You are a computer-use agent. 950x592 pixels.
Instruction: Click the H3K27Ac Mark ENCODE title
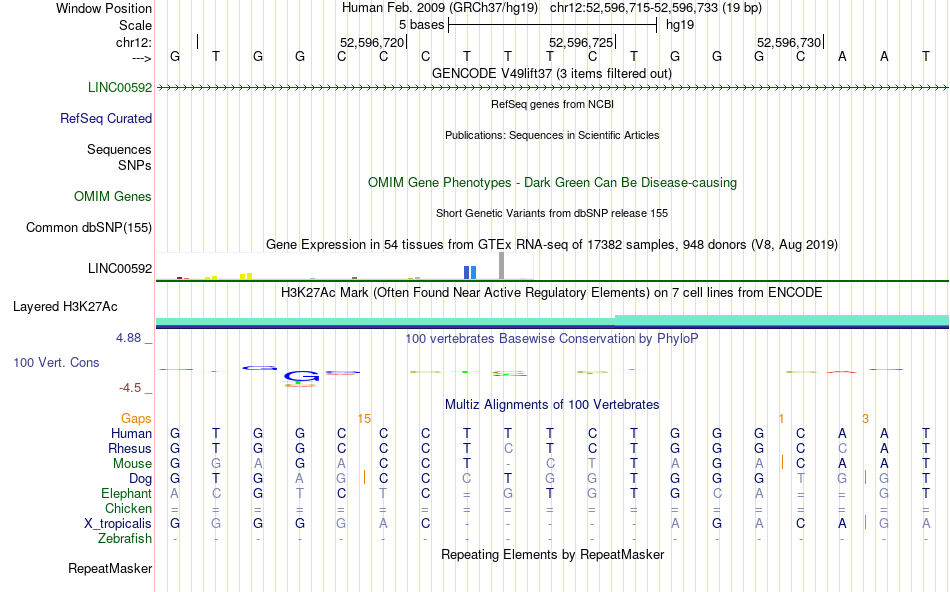pyautogui.click(x=552, y=292)
